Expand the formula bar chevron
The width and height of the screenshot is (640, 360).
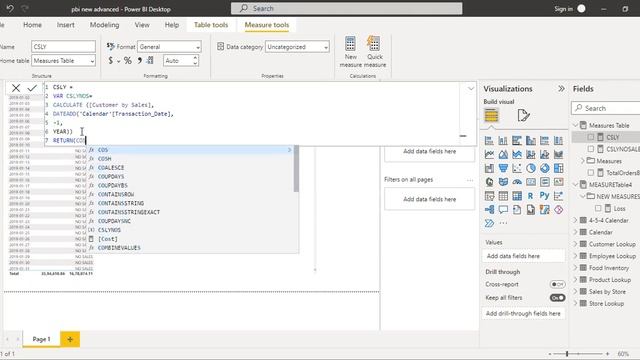pos(471,88)
